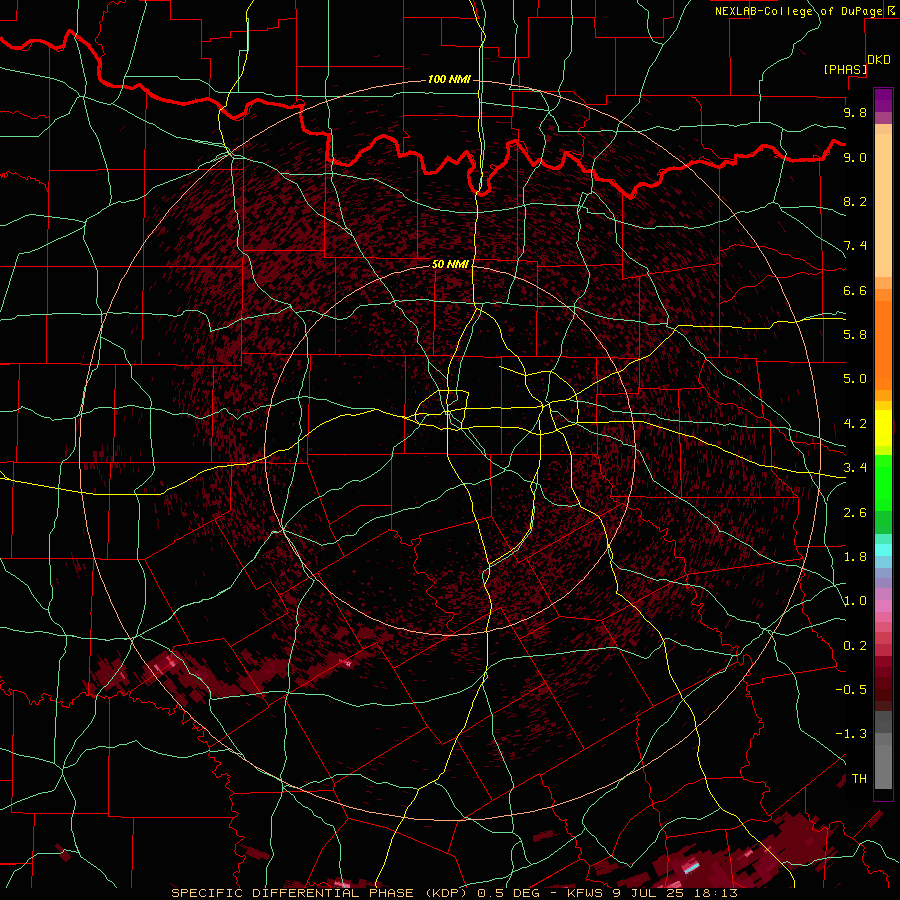Pick the bright green segment of the color bar
900x900 pixels.
point(883,482)
